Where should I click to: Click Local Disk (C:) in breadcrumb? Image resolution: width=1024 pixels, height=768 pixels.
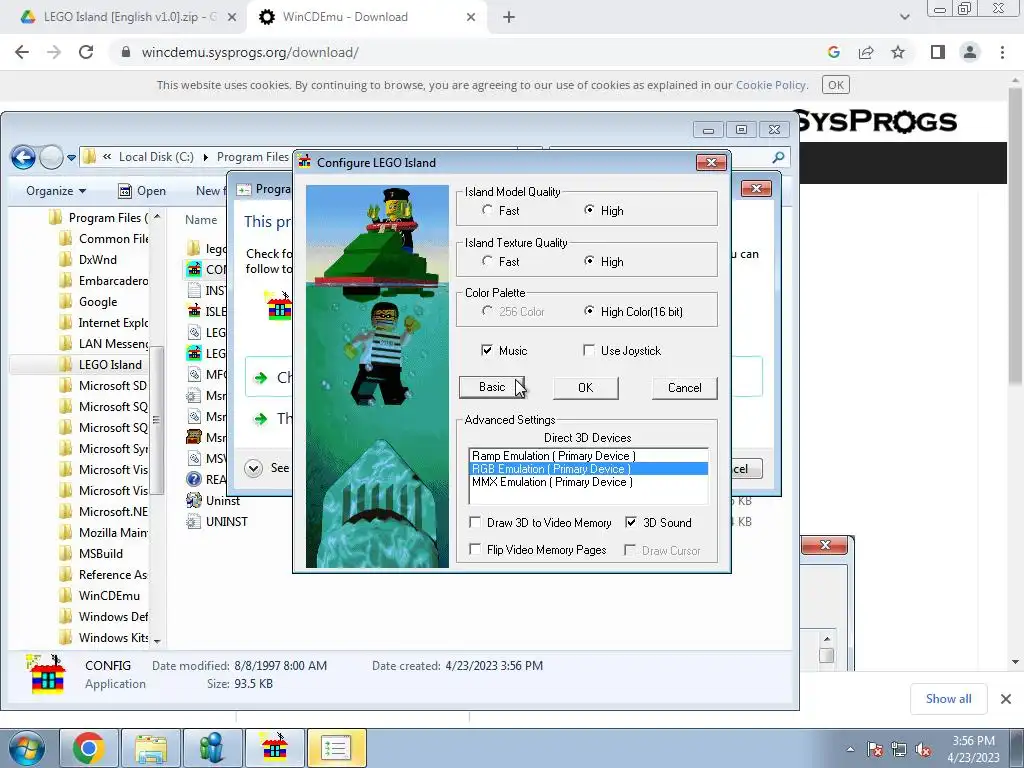[156, 157]
